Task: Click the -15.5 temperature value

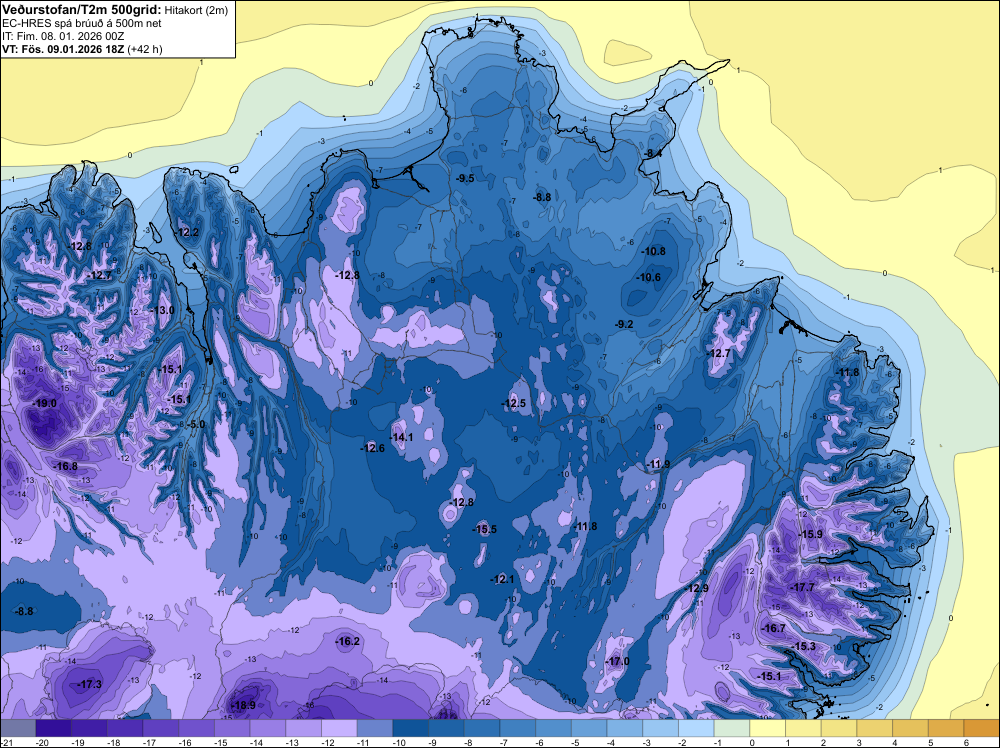Action: pyautogui.click(x=485, y=529)
